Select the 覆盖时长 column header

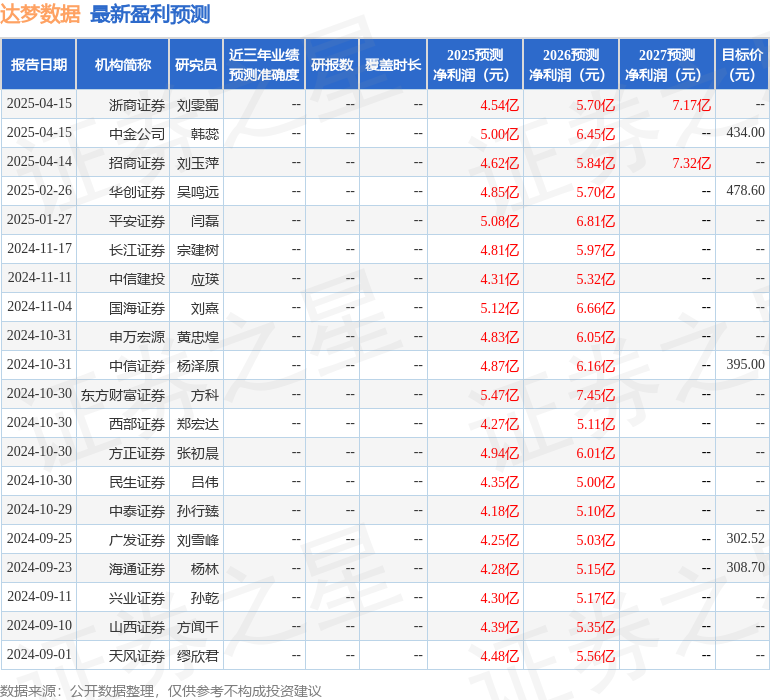pos(393,65)
